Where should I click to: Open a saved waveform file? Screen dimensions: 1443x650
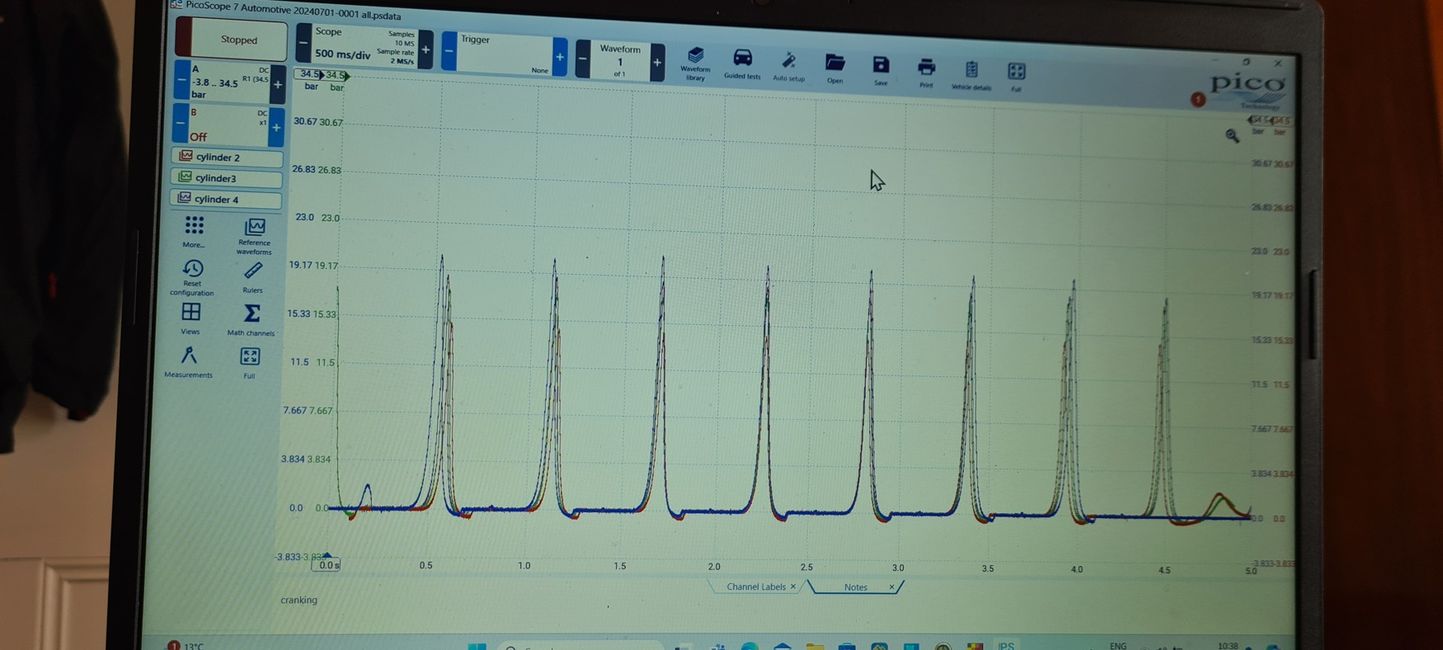[x=835, y=68]
